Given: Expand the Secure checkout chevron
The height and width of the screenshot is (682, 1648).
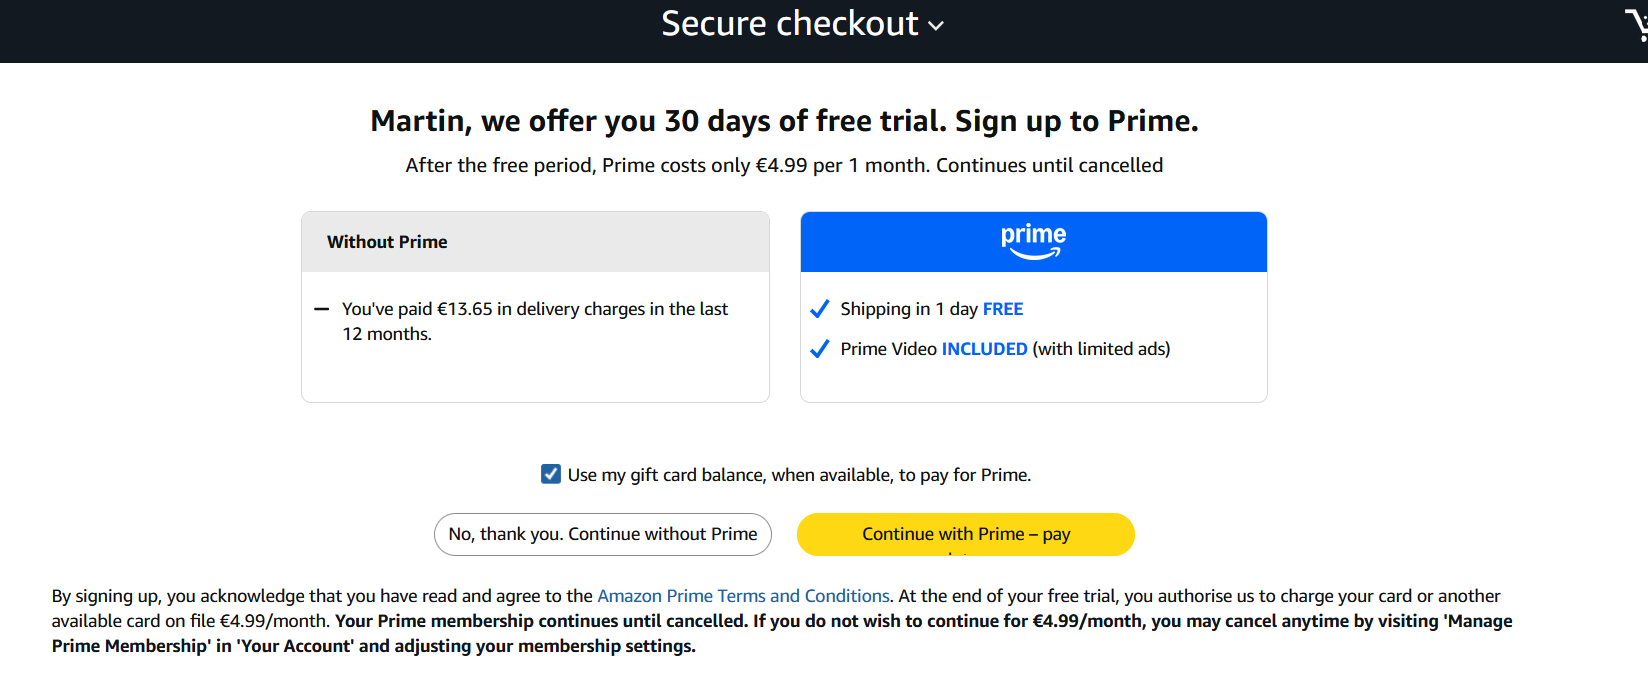Looking at the screenshot, I should [x=936, y=26].
